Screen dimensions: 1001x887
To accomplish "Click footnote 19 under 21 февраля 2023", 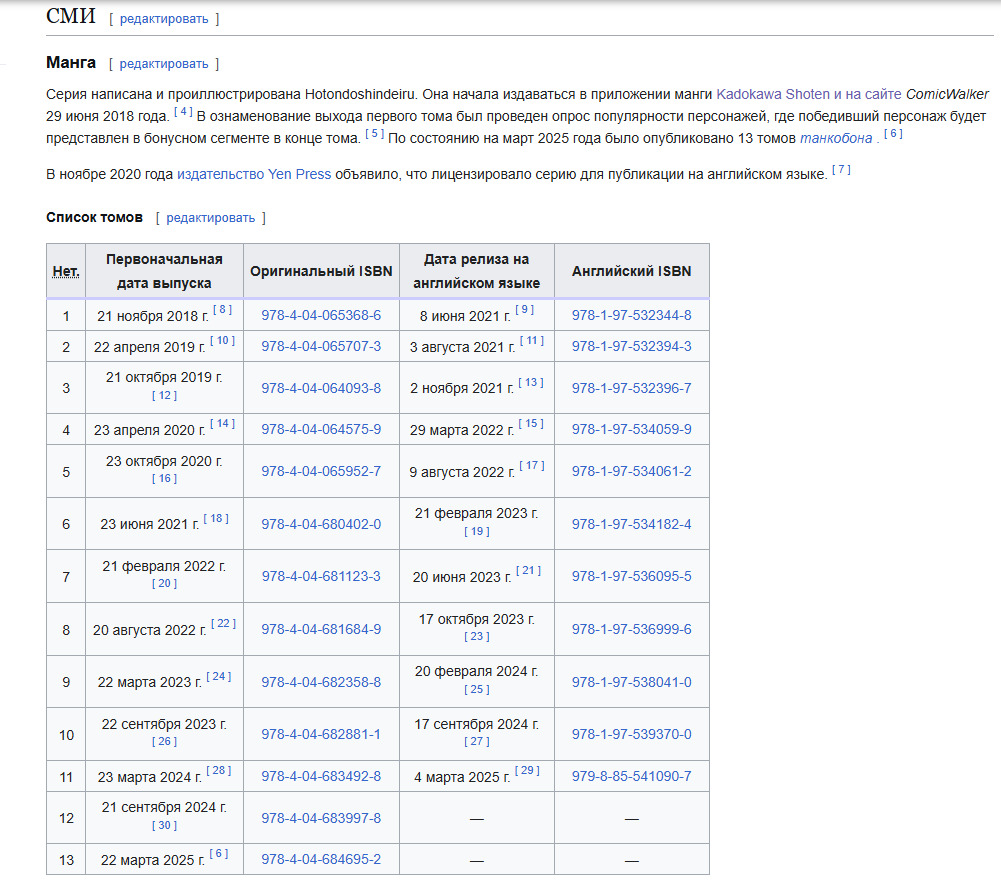I will coord(477,532).
